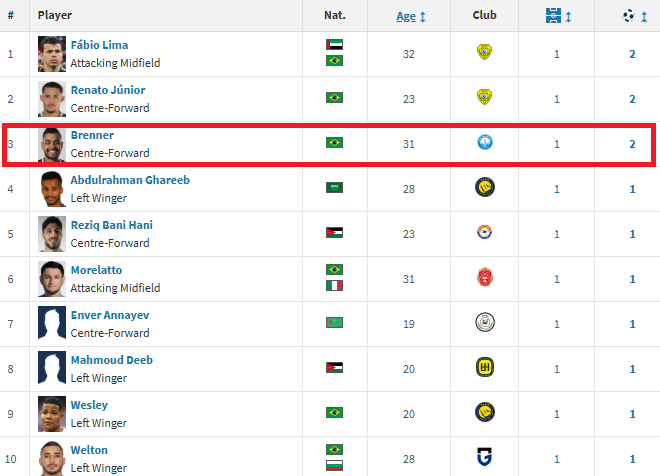This screenshot has height=476, width=660.
Task: Click Brenner's player photo thumbnail
Action: (52, 144)
